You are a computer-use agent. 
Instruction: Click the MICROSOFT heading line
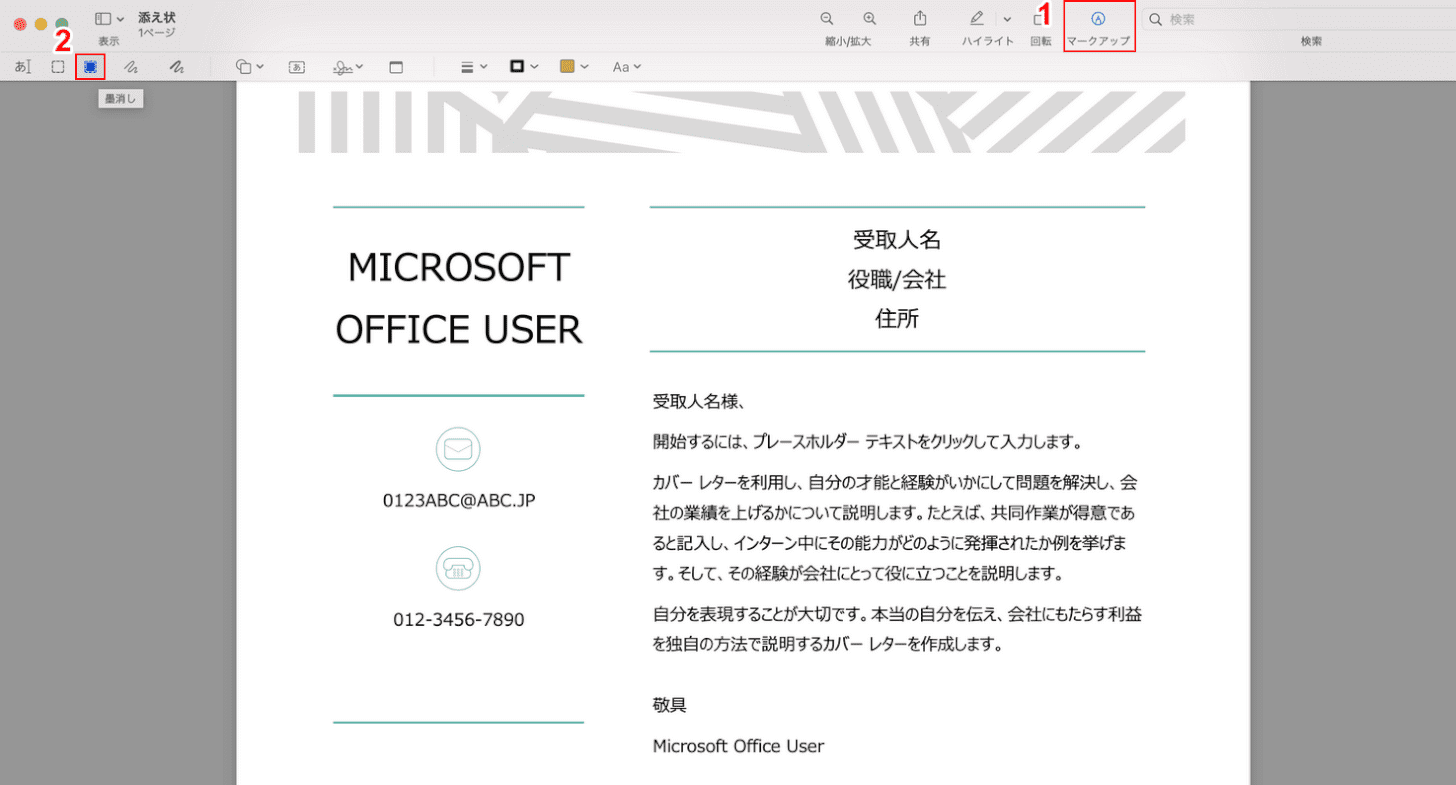(459, 268)
